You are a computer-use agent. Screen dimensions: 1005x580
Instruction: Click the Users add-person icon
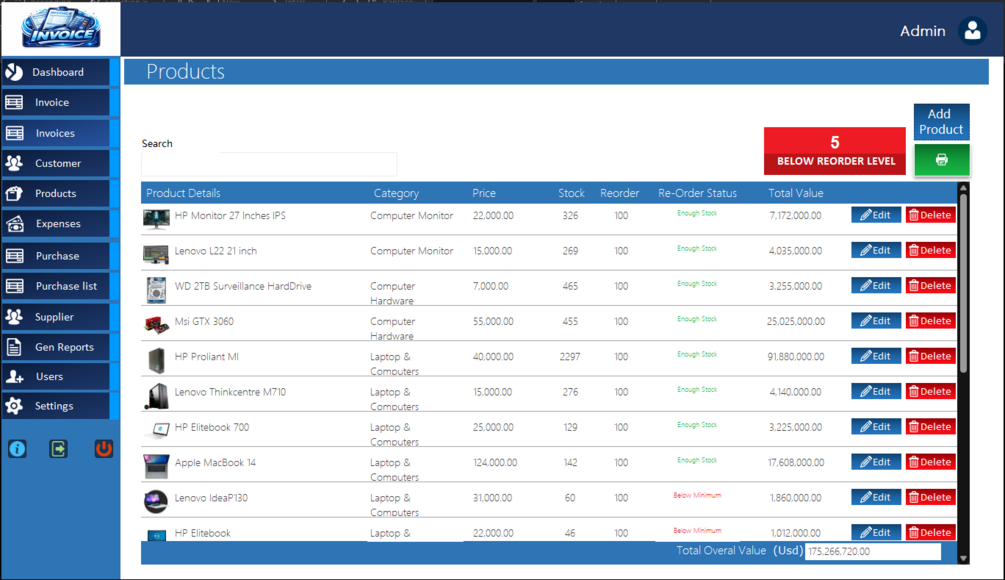(x=14, y=377)
